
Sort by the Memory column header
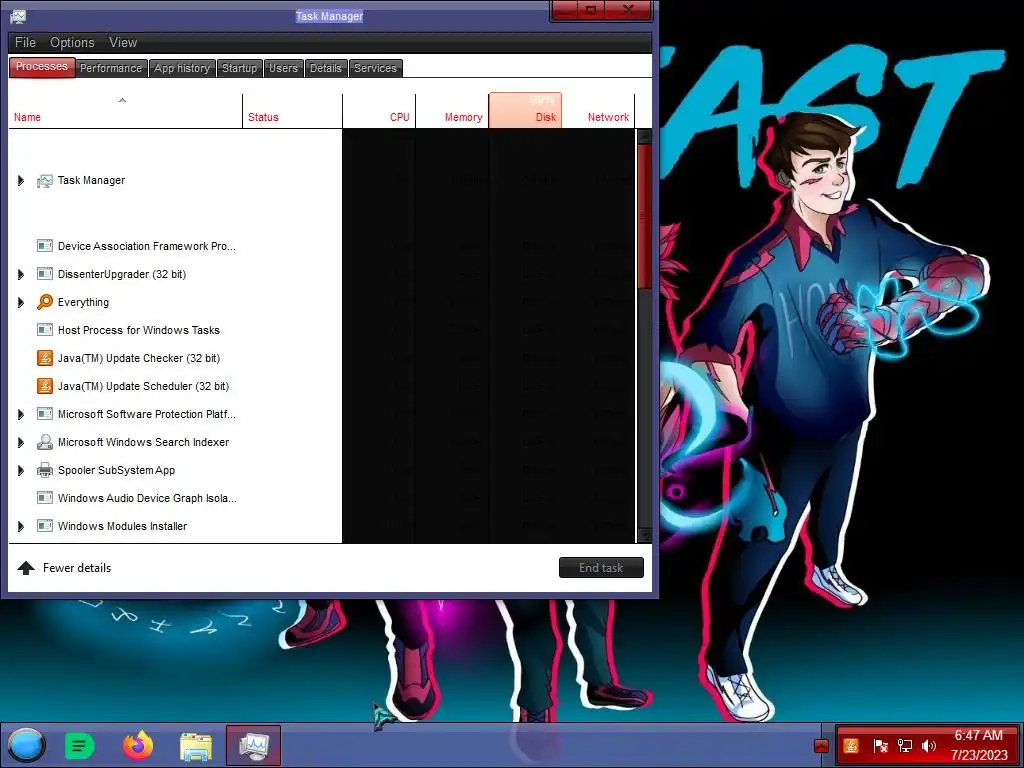pos(453,110)
